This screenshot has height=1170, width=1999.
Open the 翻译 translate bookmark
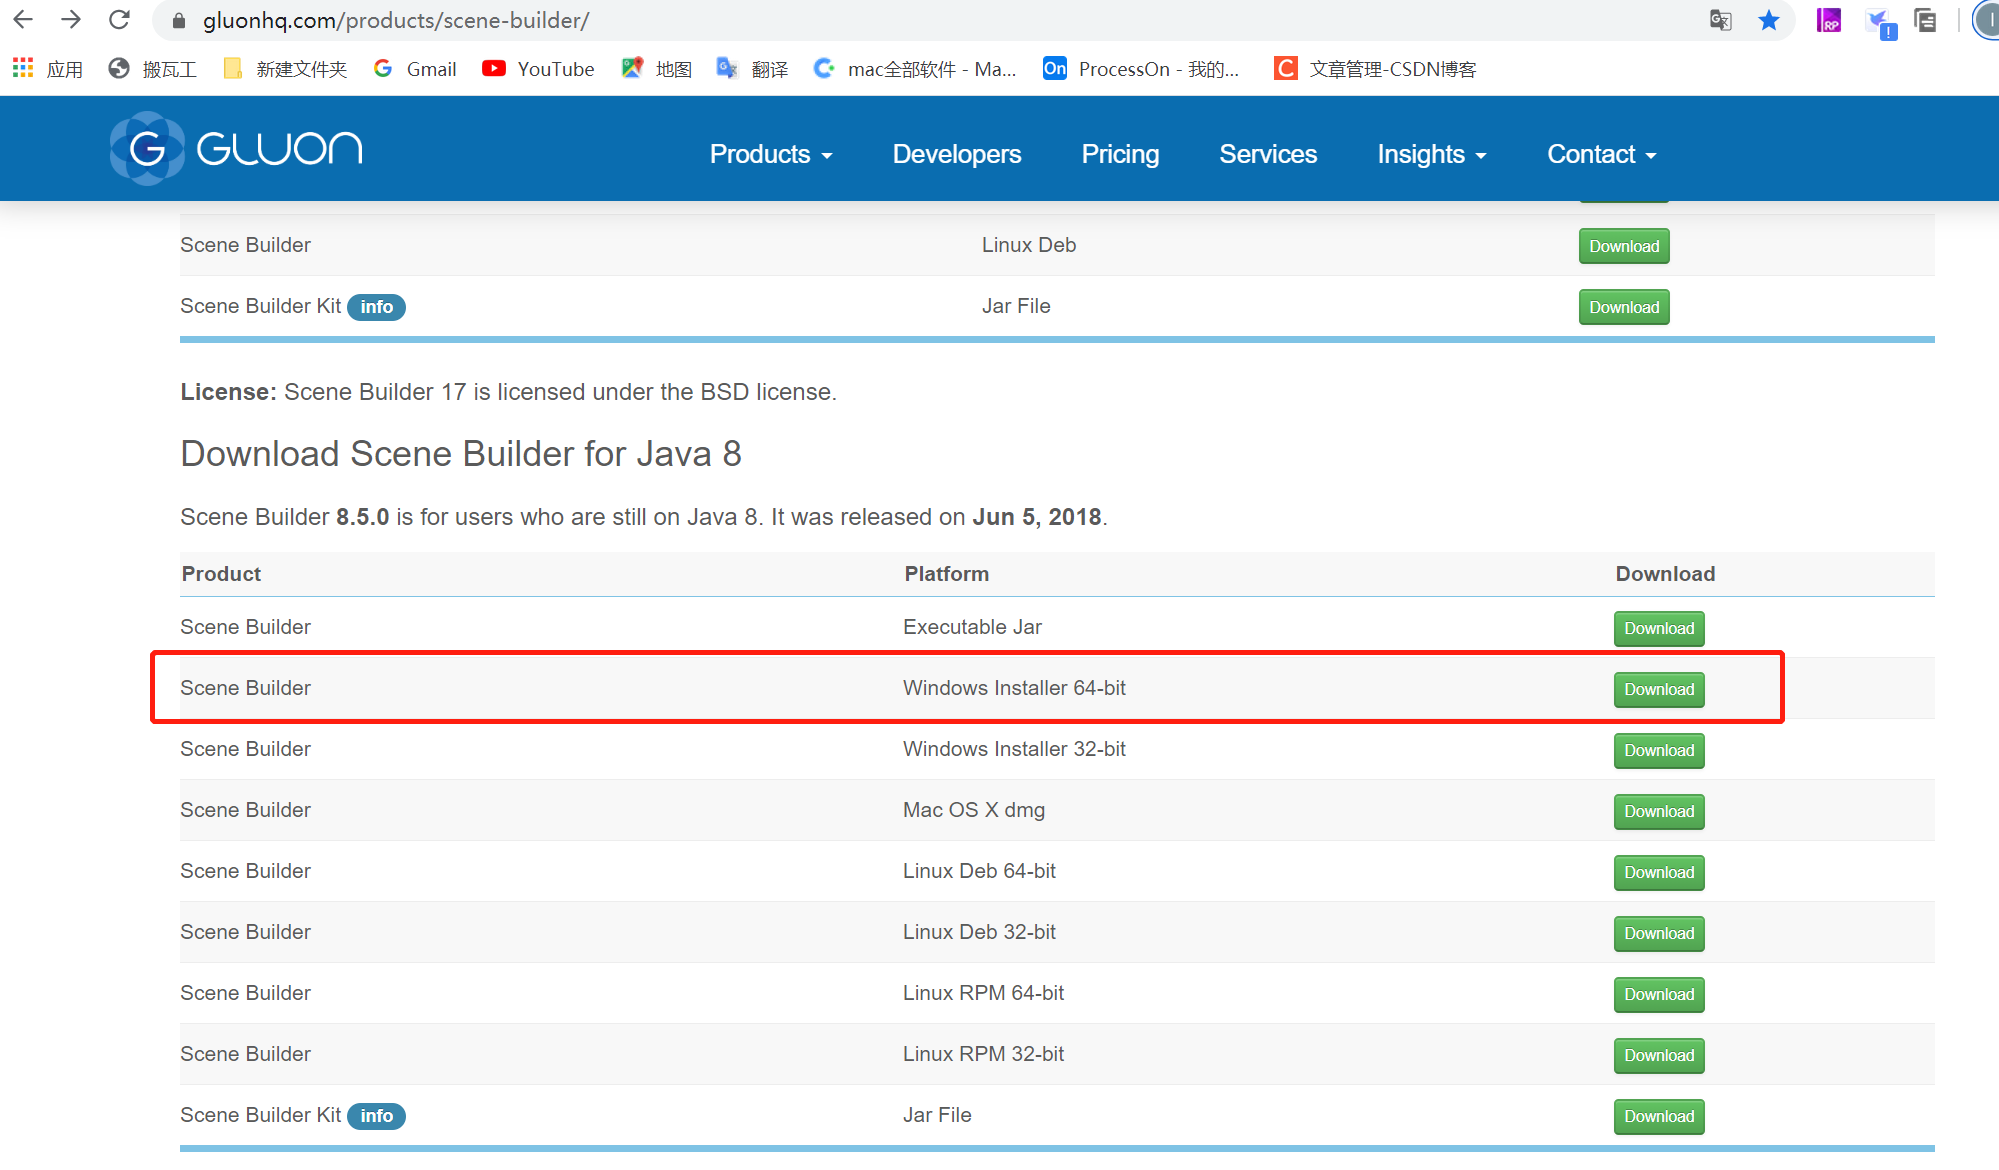click(x=753, y=69)
